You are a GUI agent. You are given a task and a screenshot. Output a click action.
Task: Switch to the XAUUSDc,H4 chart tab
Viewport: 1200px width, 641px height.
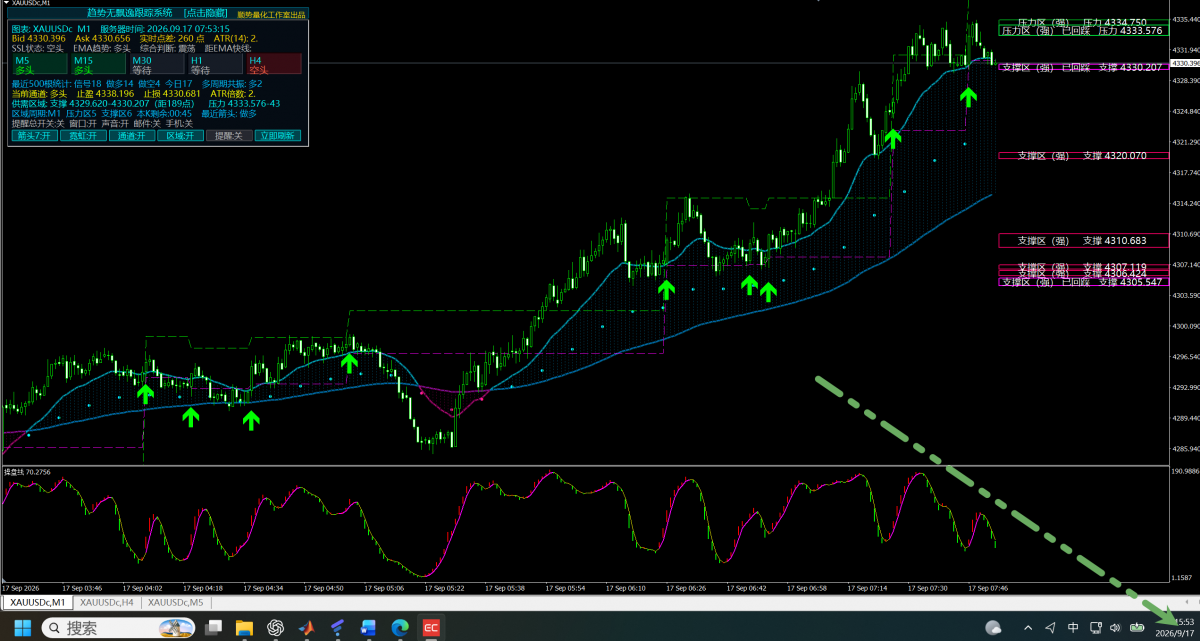(x=107, y=602)
